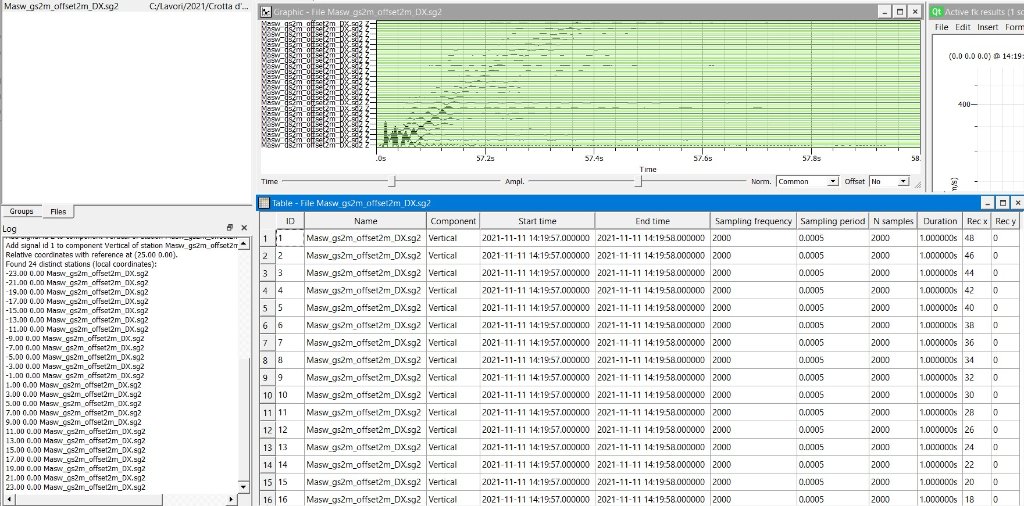Click the Qt logo icon in Active fk results

pos(936,11)
